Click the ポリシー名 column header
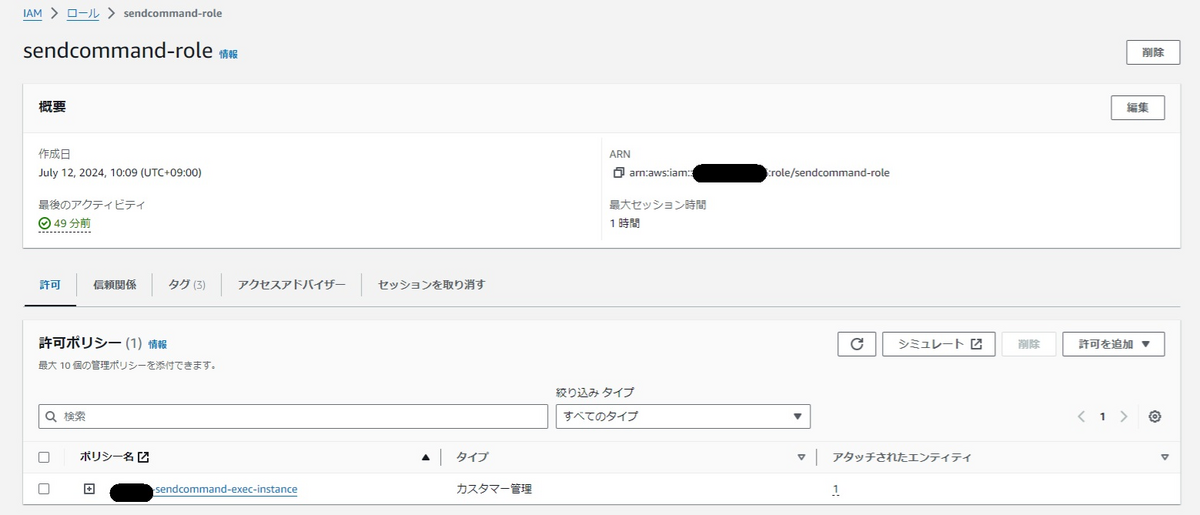This screenshot has width=1200, height=515. [106, 457]
